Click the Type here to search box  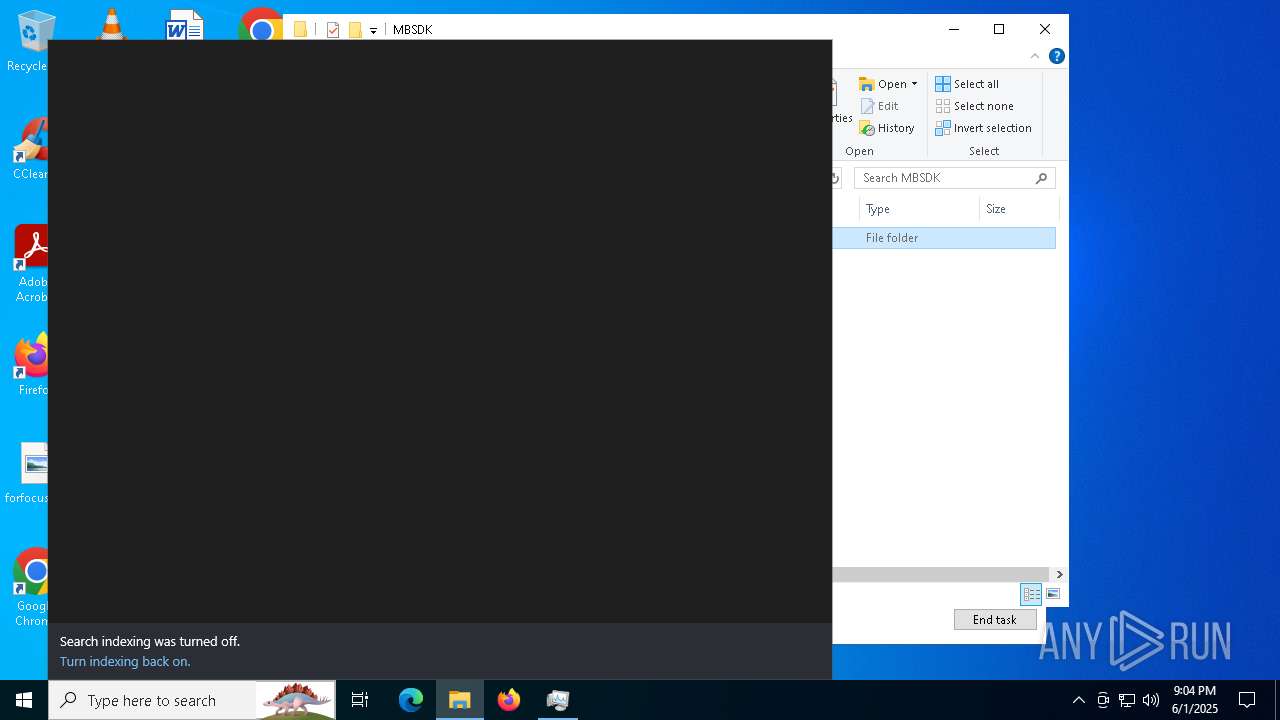192,700
